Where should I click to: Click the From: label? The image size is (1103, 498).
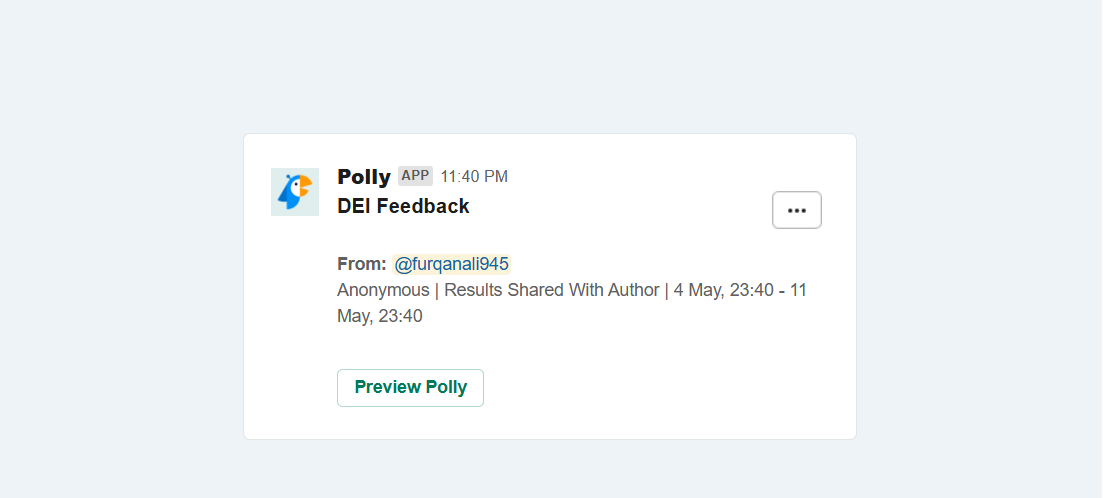(x=362, y=264)
